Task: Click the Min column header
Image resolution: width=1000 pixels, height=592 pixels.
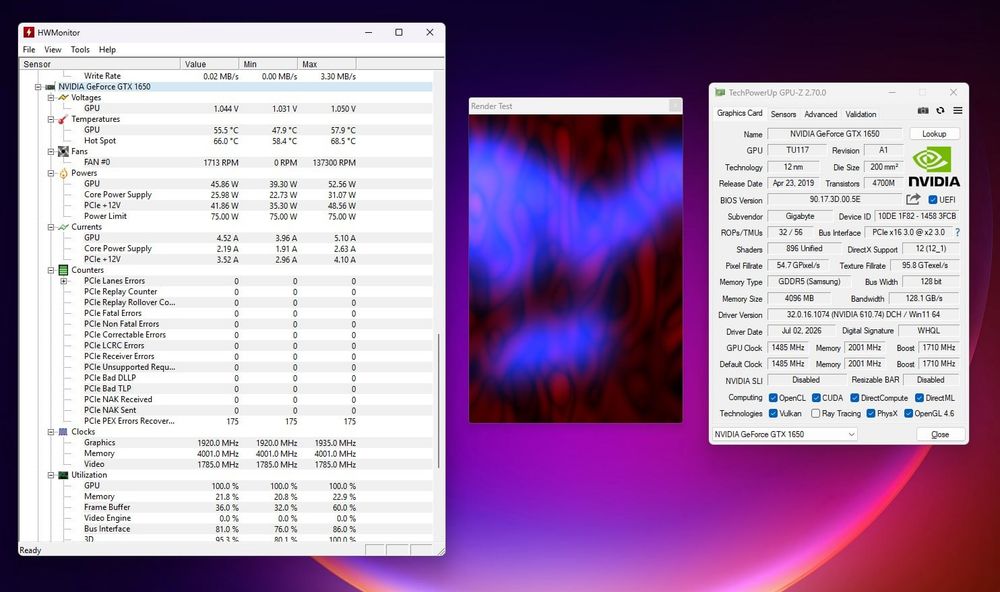Action: pyautogui.click(x=268, y=64)
